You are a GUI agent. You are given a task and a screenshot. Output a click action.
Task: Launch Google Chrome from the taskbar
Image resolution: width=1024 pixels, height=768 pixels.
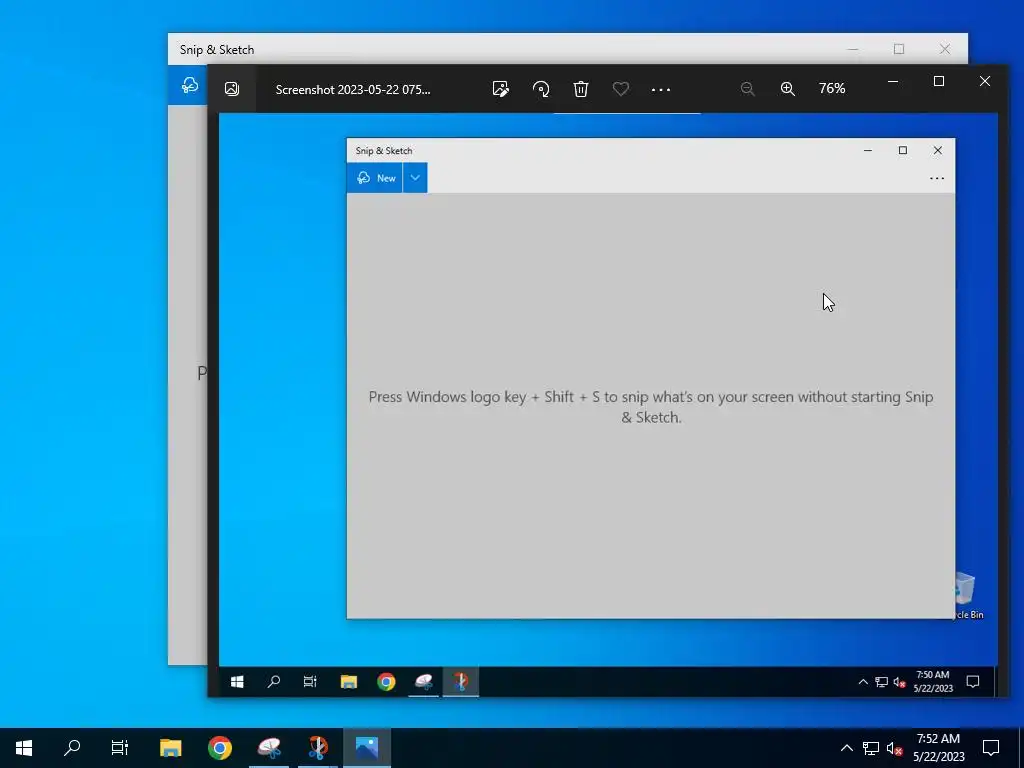coord(220,748)
